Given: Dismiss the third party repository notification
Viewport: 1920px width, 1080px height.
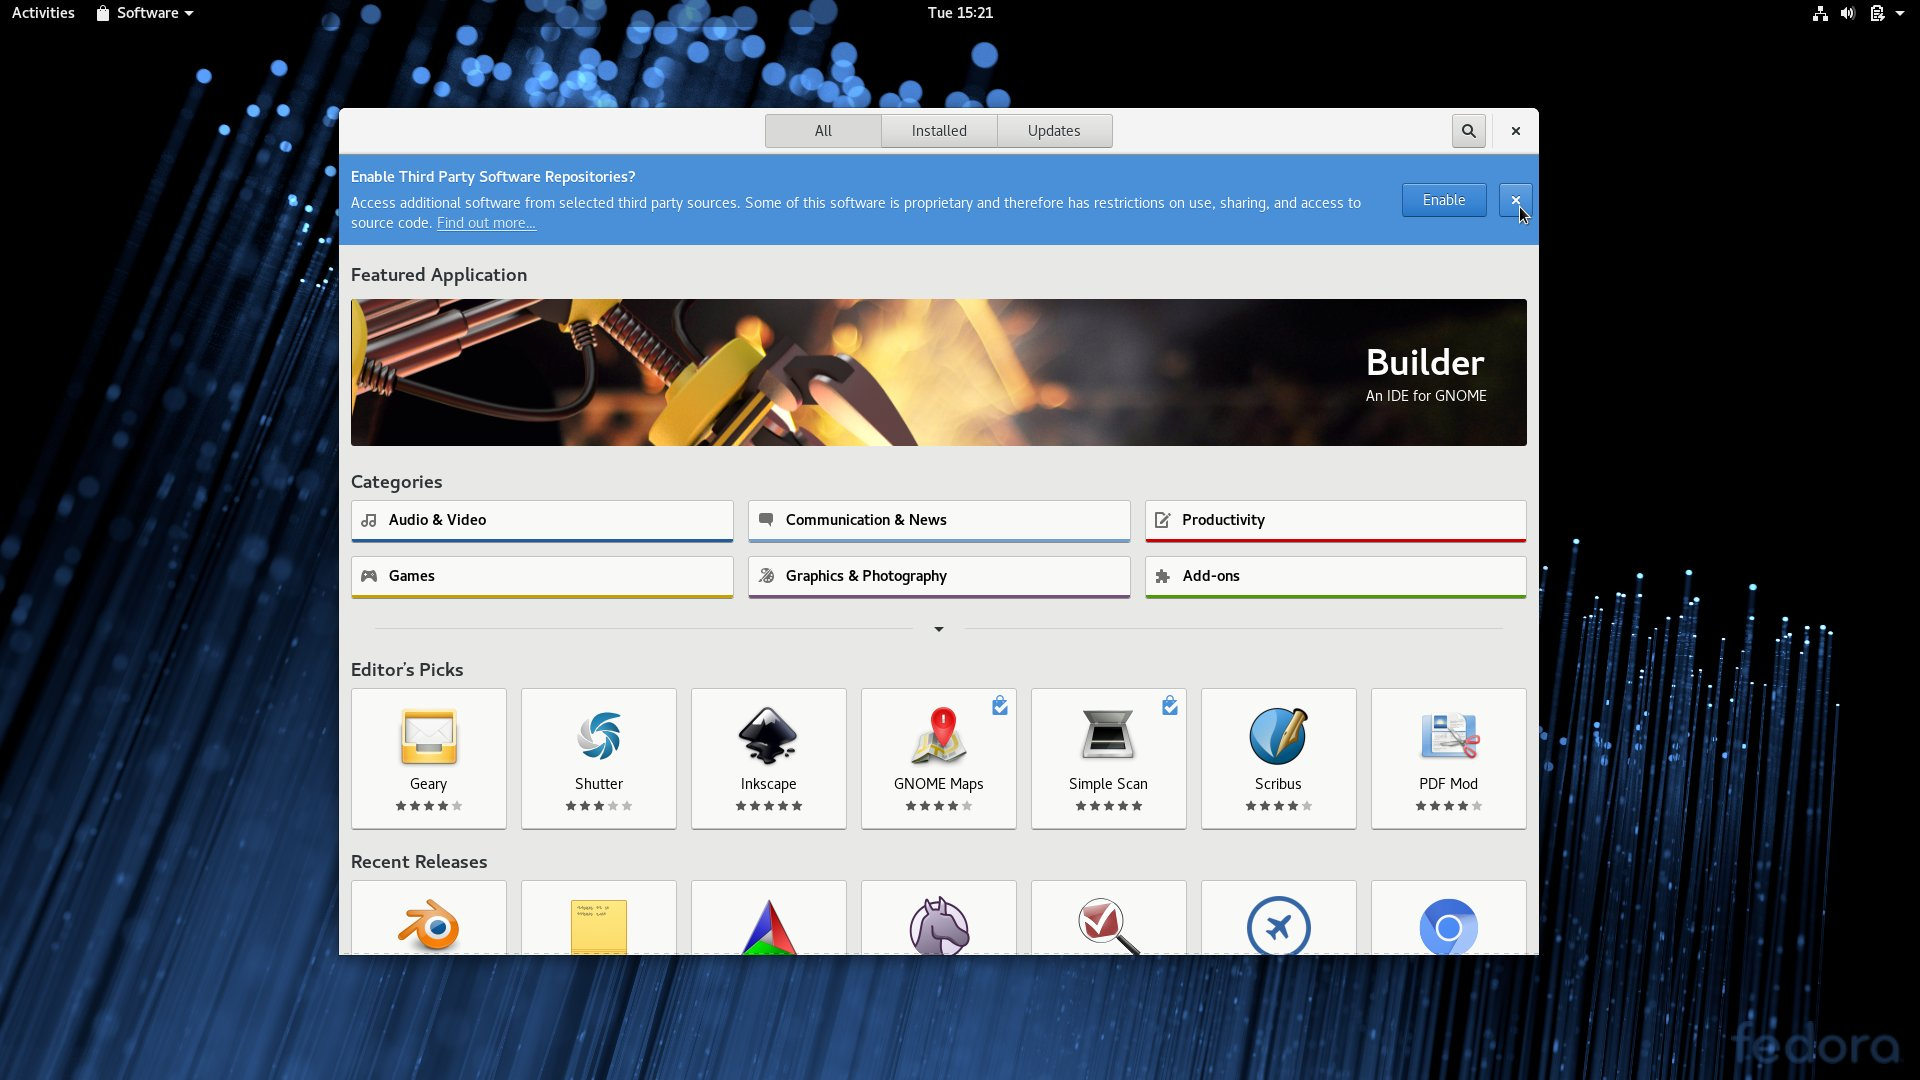Looking at the screenshot, I should [1514, 199].
